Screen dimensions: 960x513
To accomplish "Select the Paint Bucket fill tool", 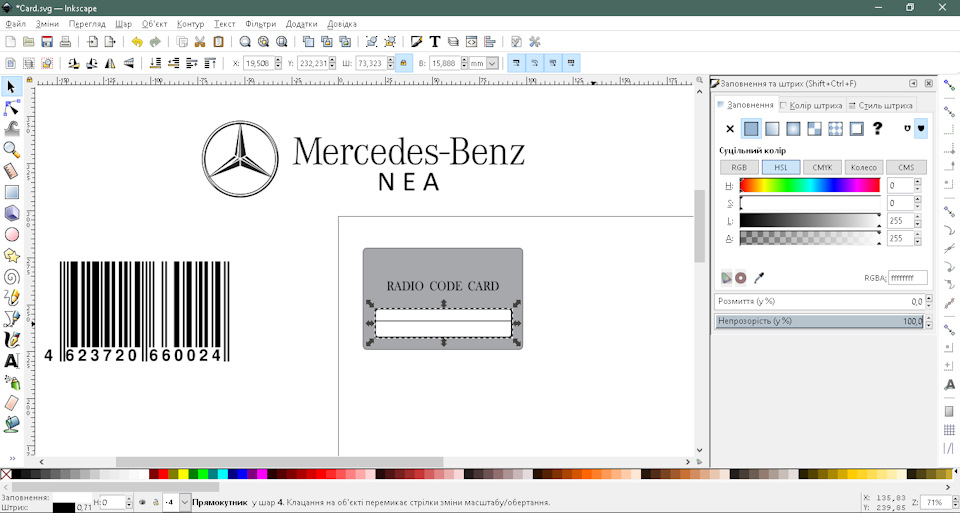I will (x=11, y=424).
